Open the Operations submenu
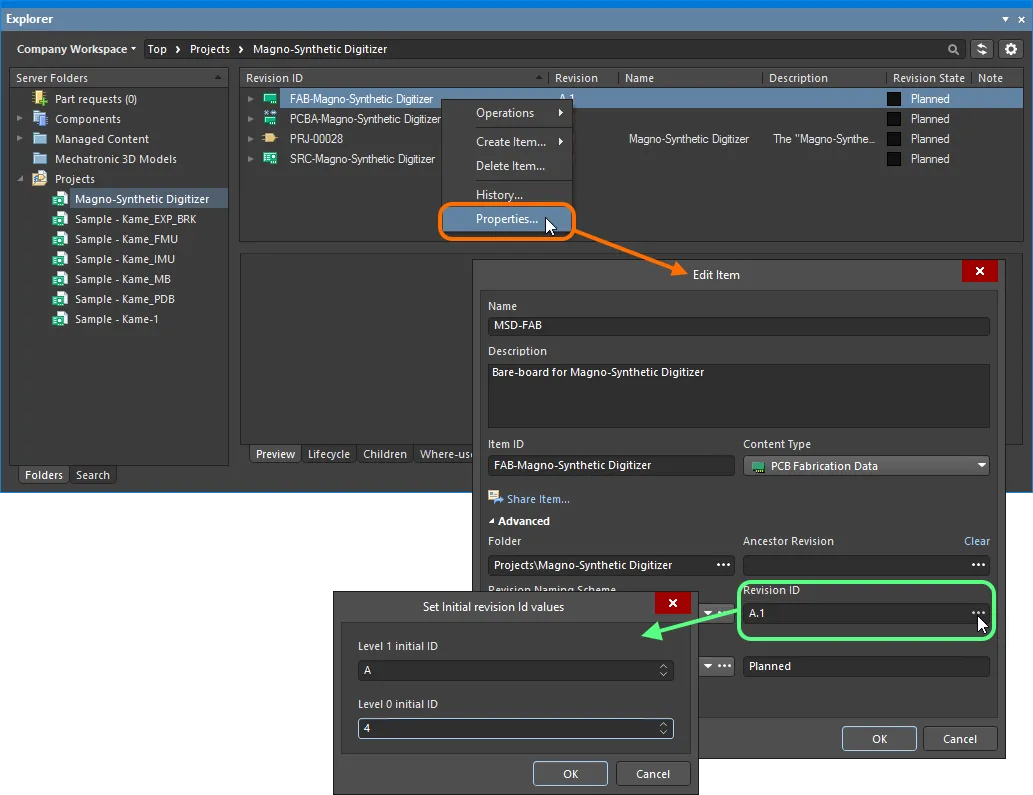 click(x=506, y=113)
